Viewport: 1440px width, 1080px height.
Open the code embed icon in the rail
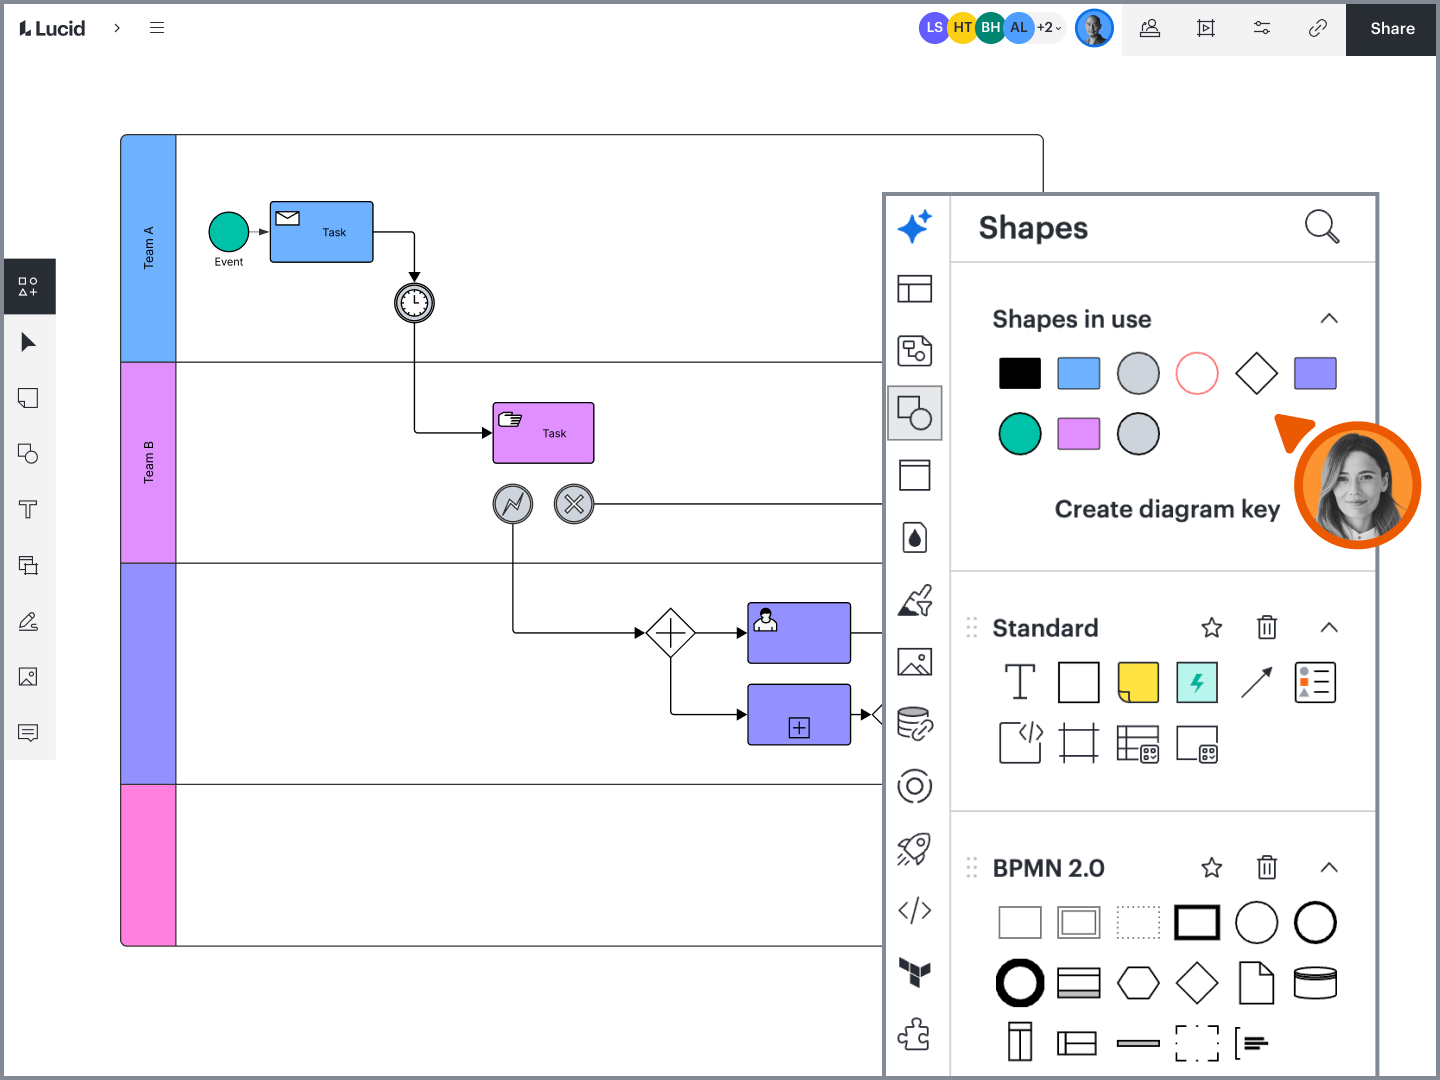tap(915, 910)
